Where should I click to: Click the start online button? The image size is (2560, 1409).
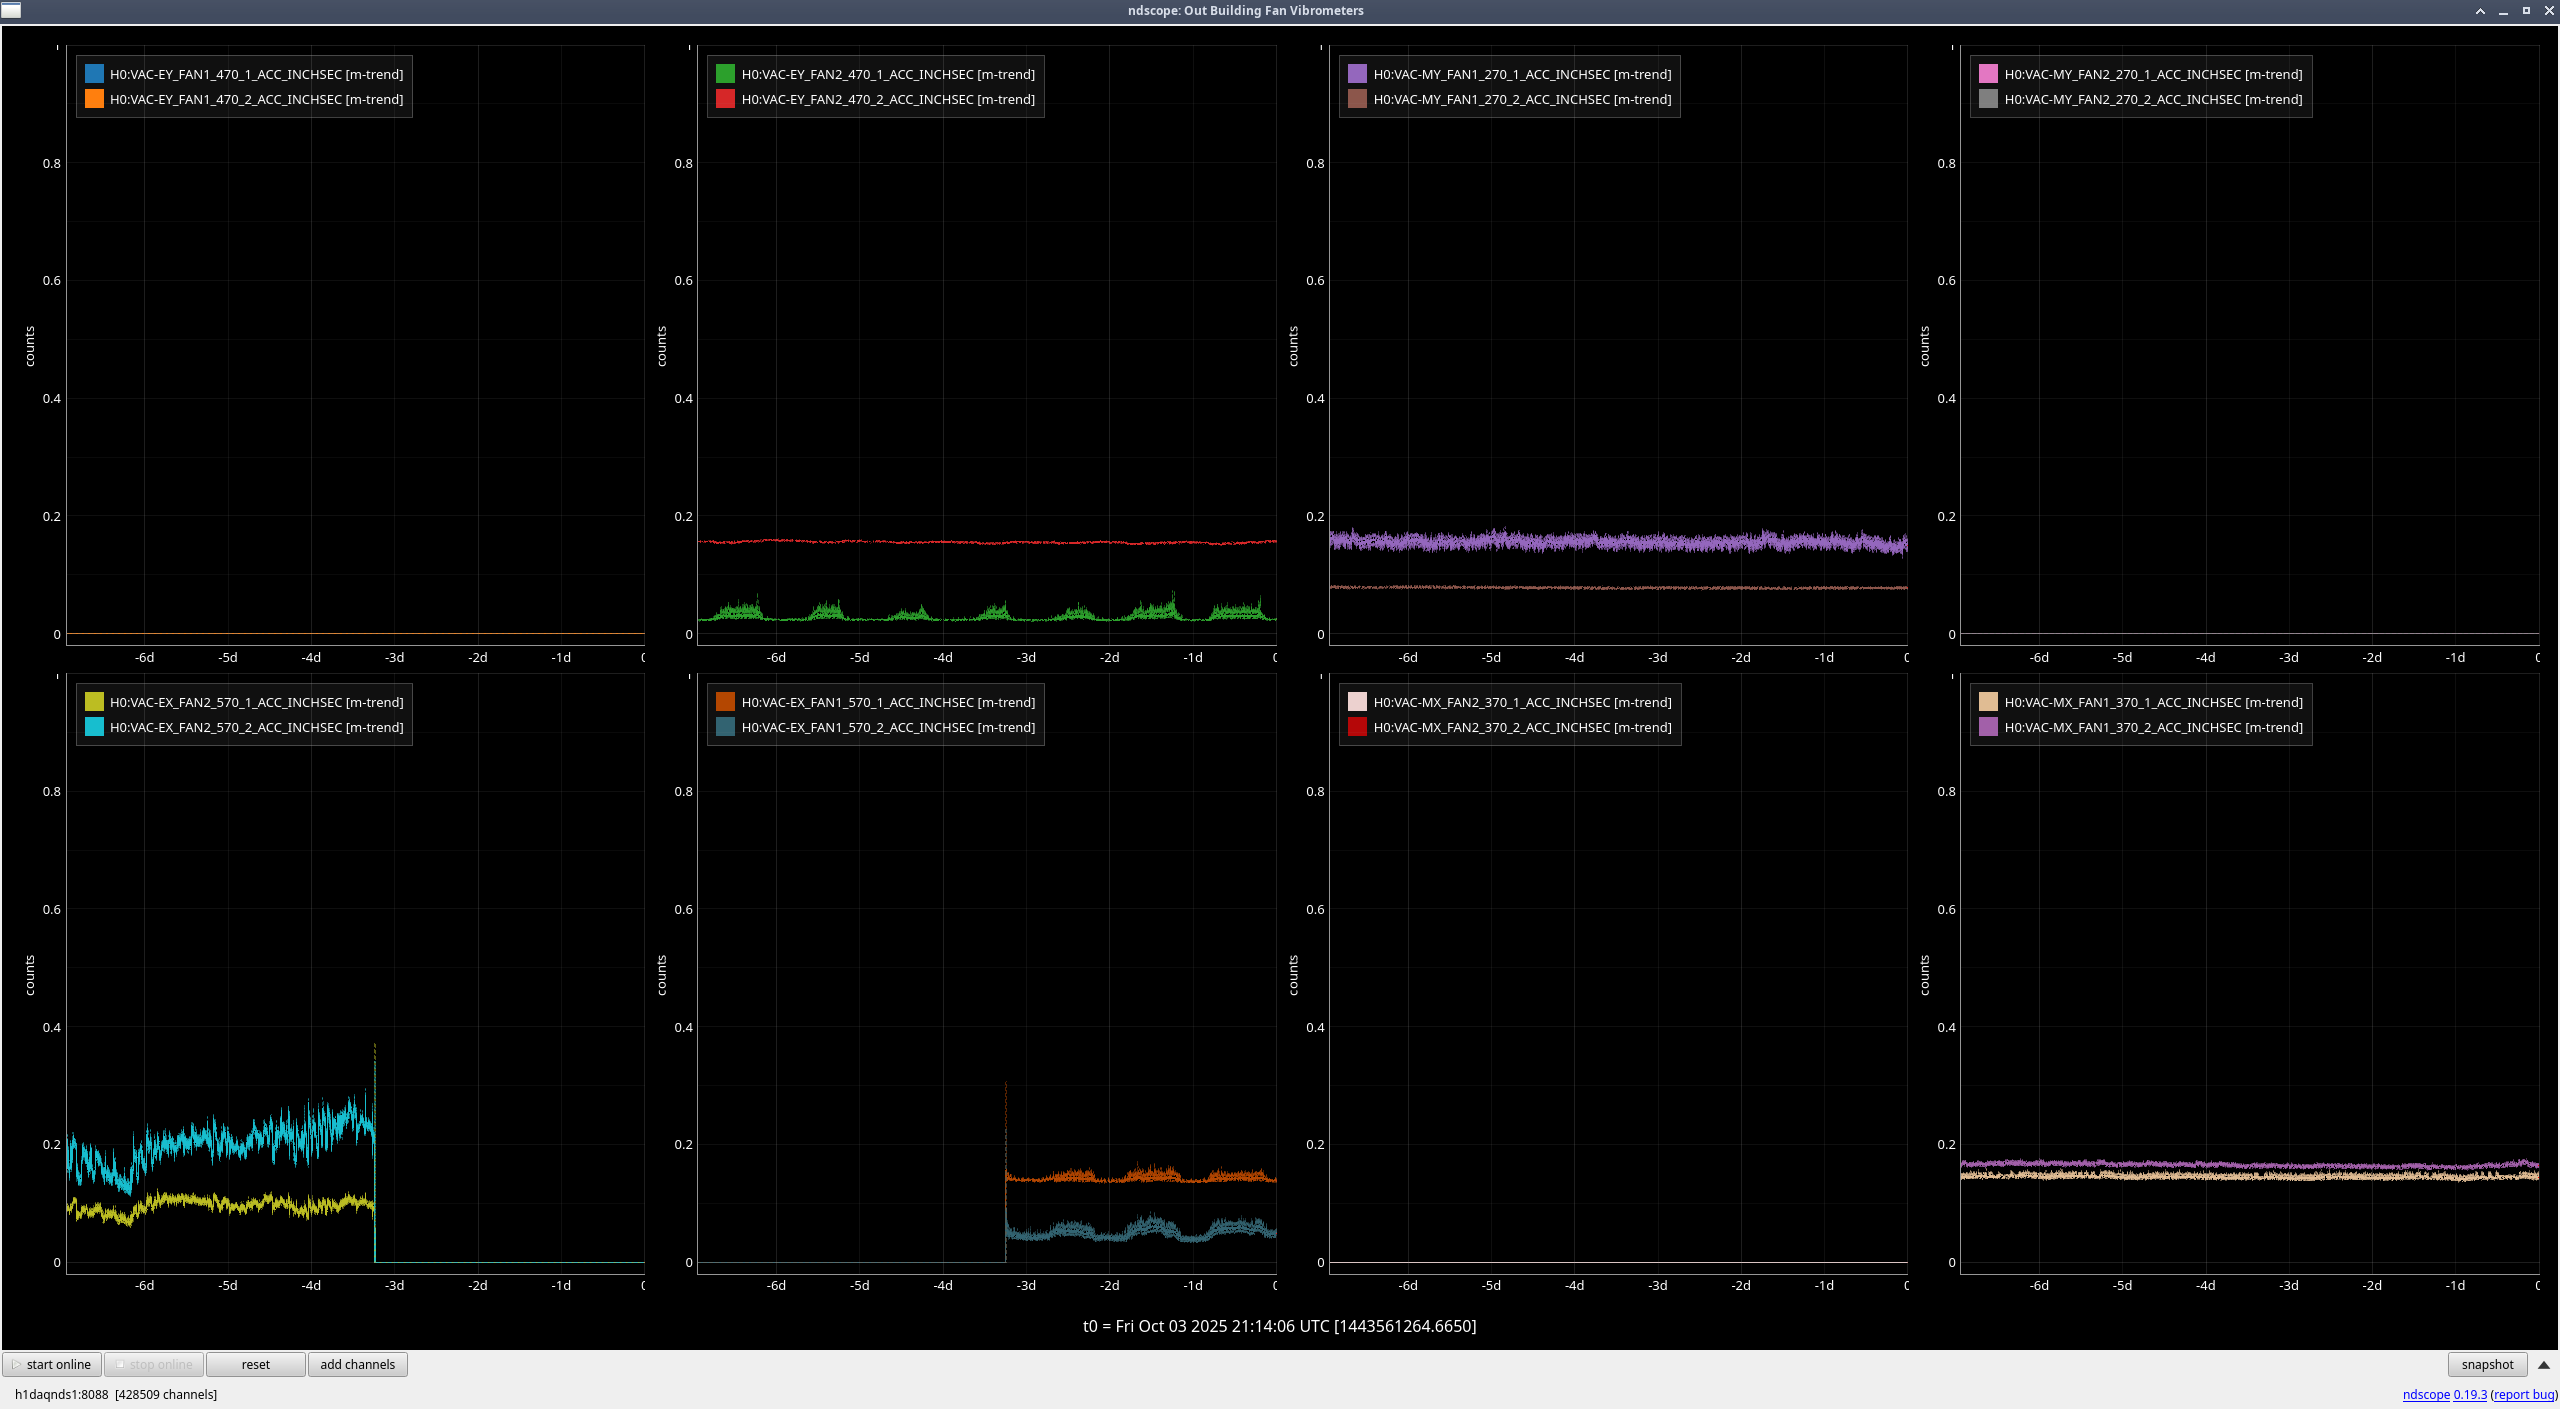[52, 1364]
